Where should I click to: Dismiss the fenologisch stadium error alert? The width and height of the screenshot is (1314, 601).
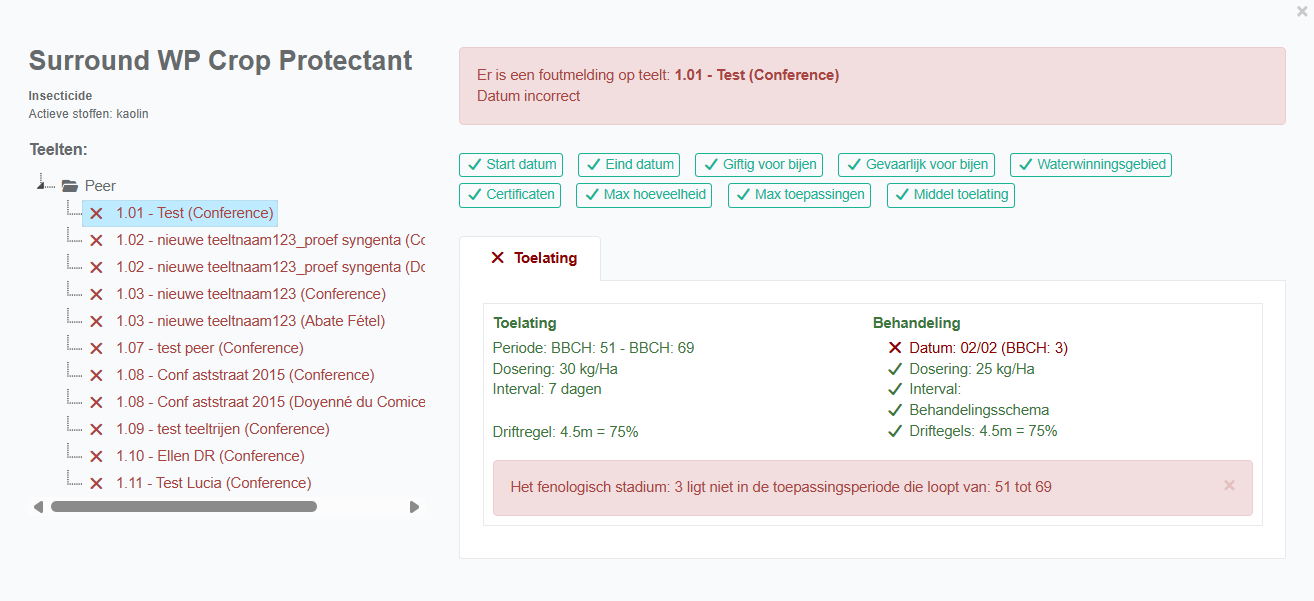click(x=1229, y=486)
